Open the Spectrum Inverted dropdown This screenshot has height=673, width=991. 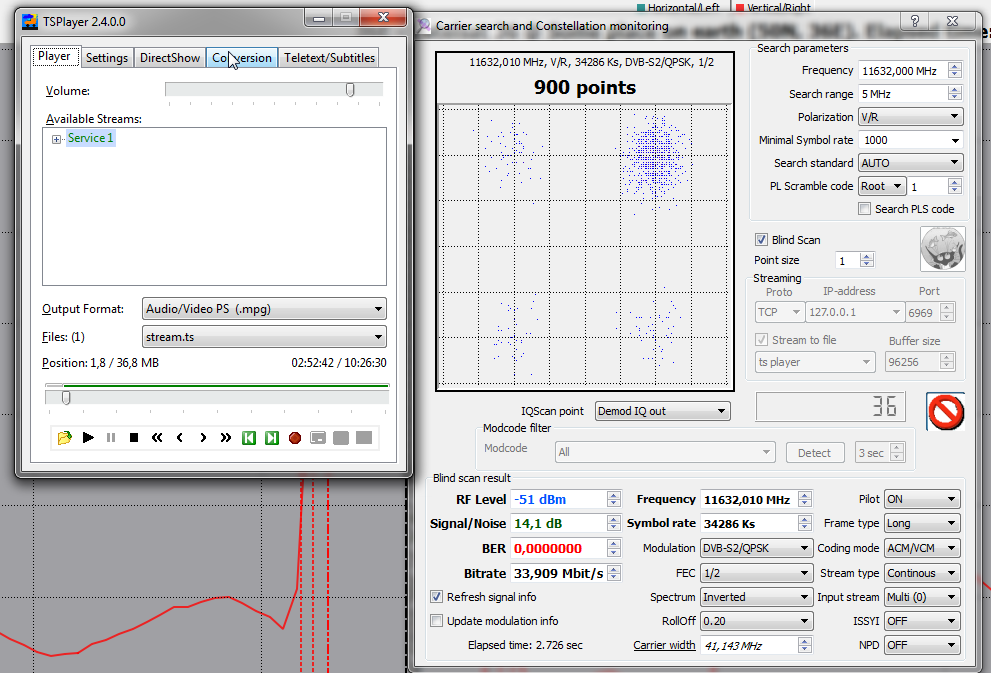pyautogui.click(x=756, y=597)
